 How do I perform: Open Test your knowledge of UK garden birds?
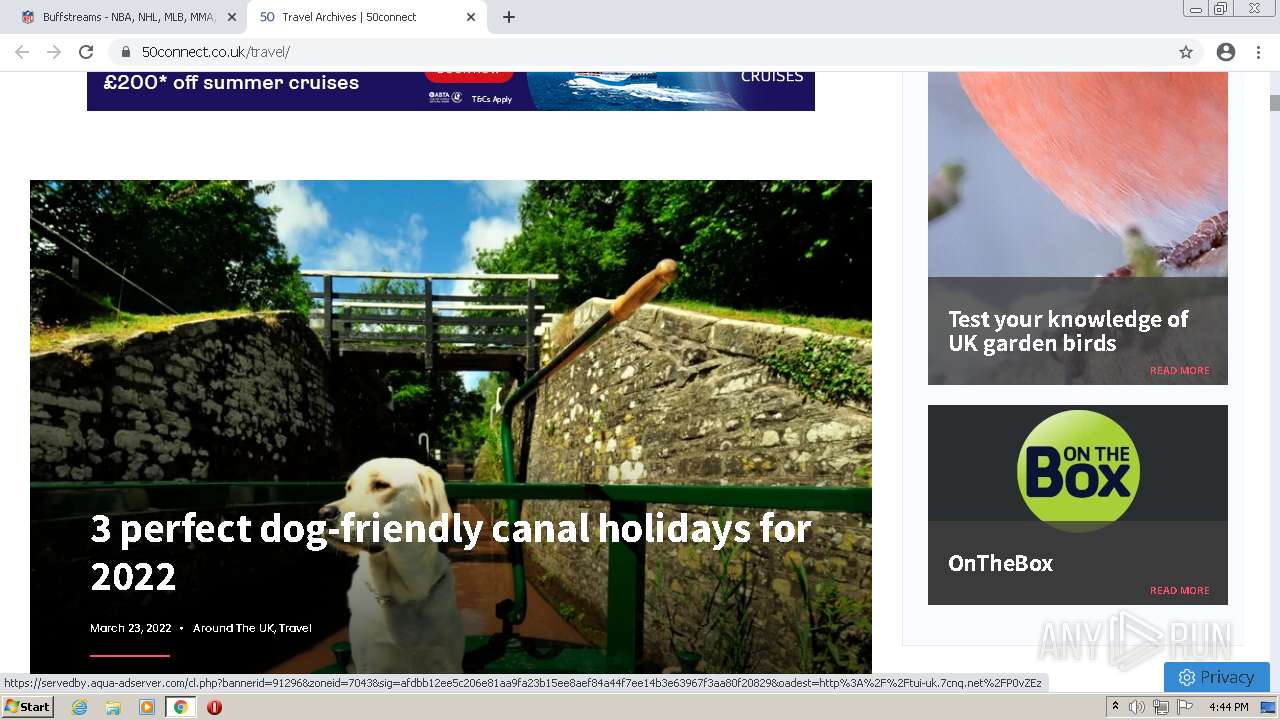[x=1068, y=331]
